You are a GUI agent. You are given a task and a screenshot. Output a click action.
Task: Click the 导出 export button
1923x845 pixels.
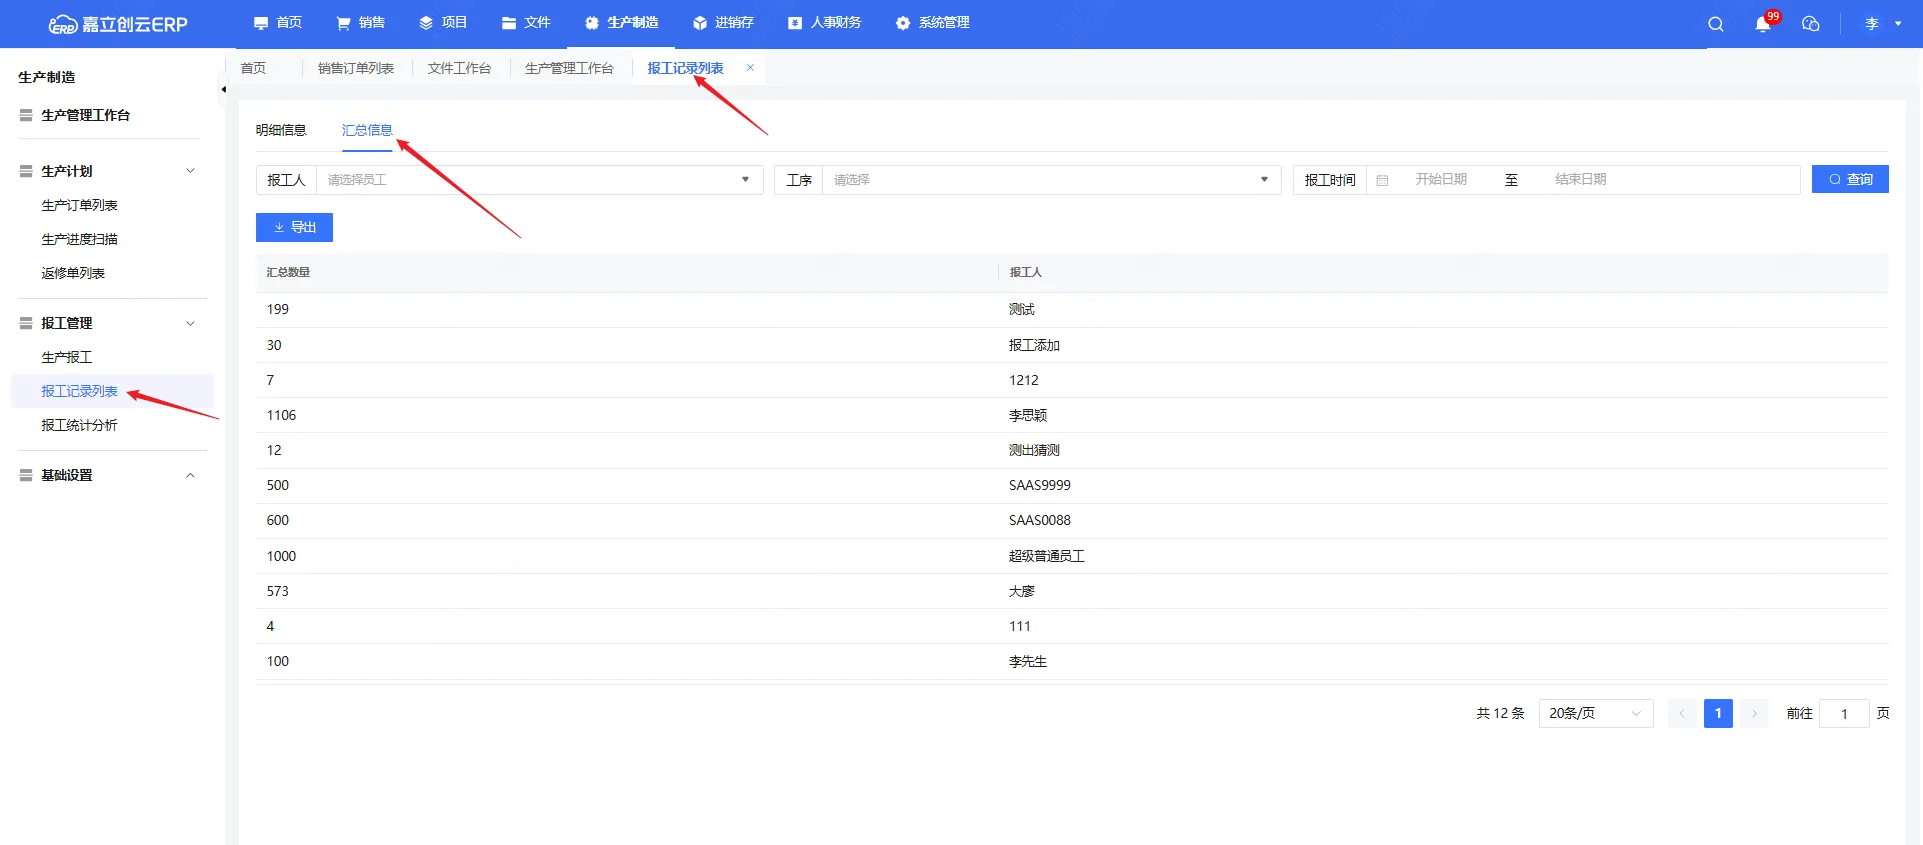(294, 227)
